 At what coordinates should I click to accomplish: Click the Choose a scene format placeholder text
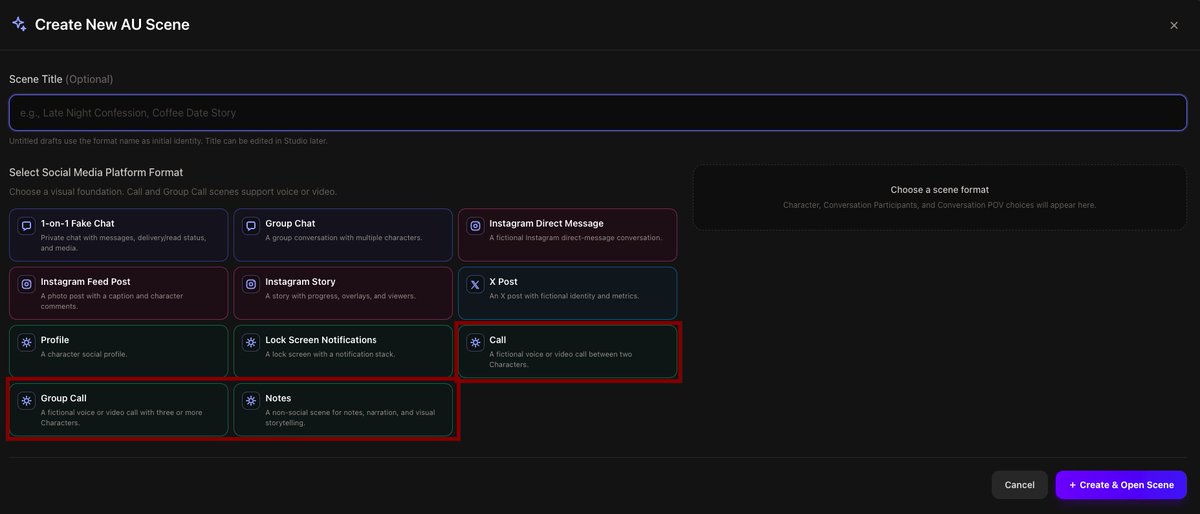940,190
